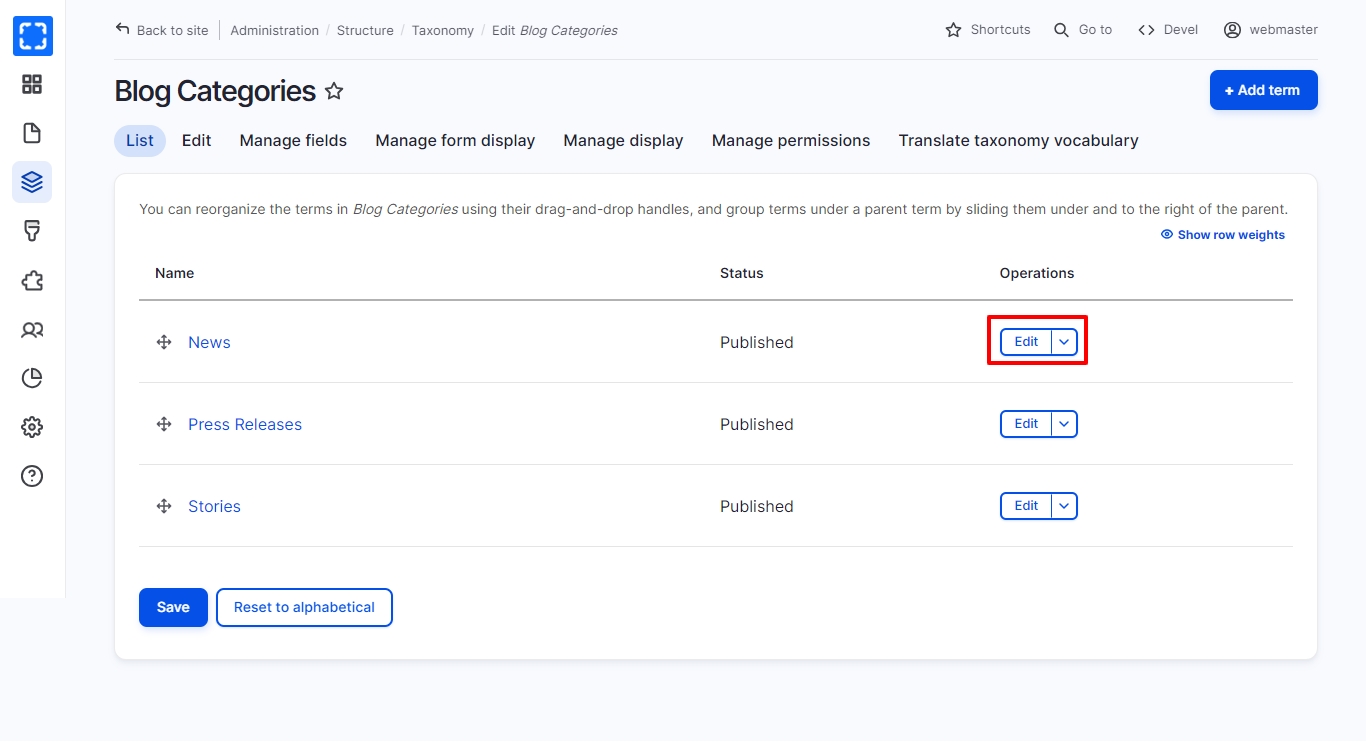This screenshot has width=1366, height=742.
Task: Click the Press Releases term link
Action: pyautogui.click(x=245, y=424)
